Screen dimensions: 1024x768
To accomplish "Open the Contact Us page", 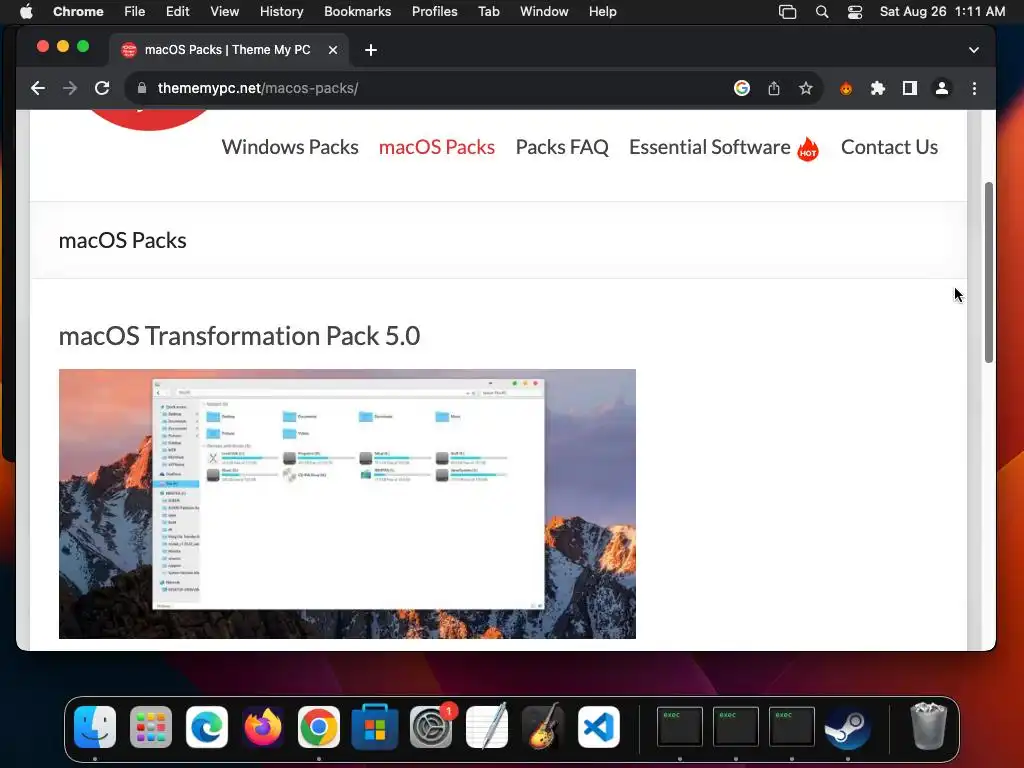I will 889,147.
